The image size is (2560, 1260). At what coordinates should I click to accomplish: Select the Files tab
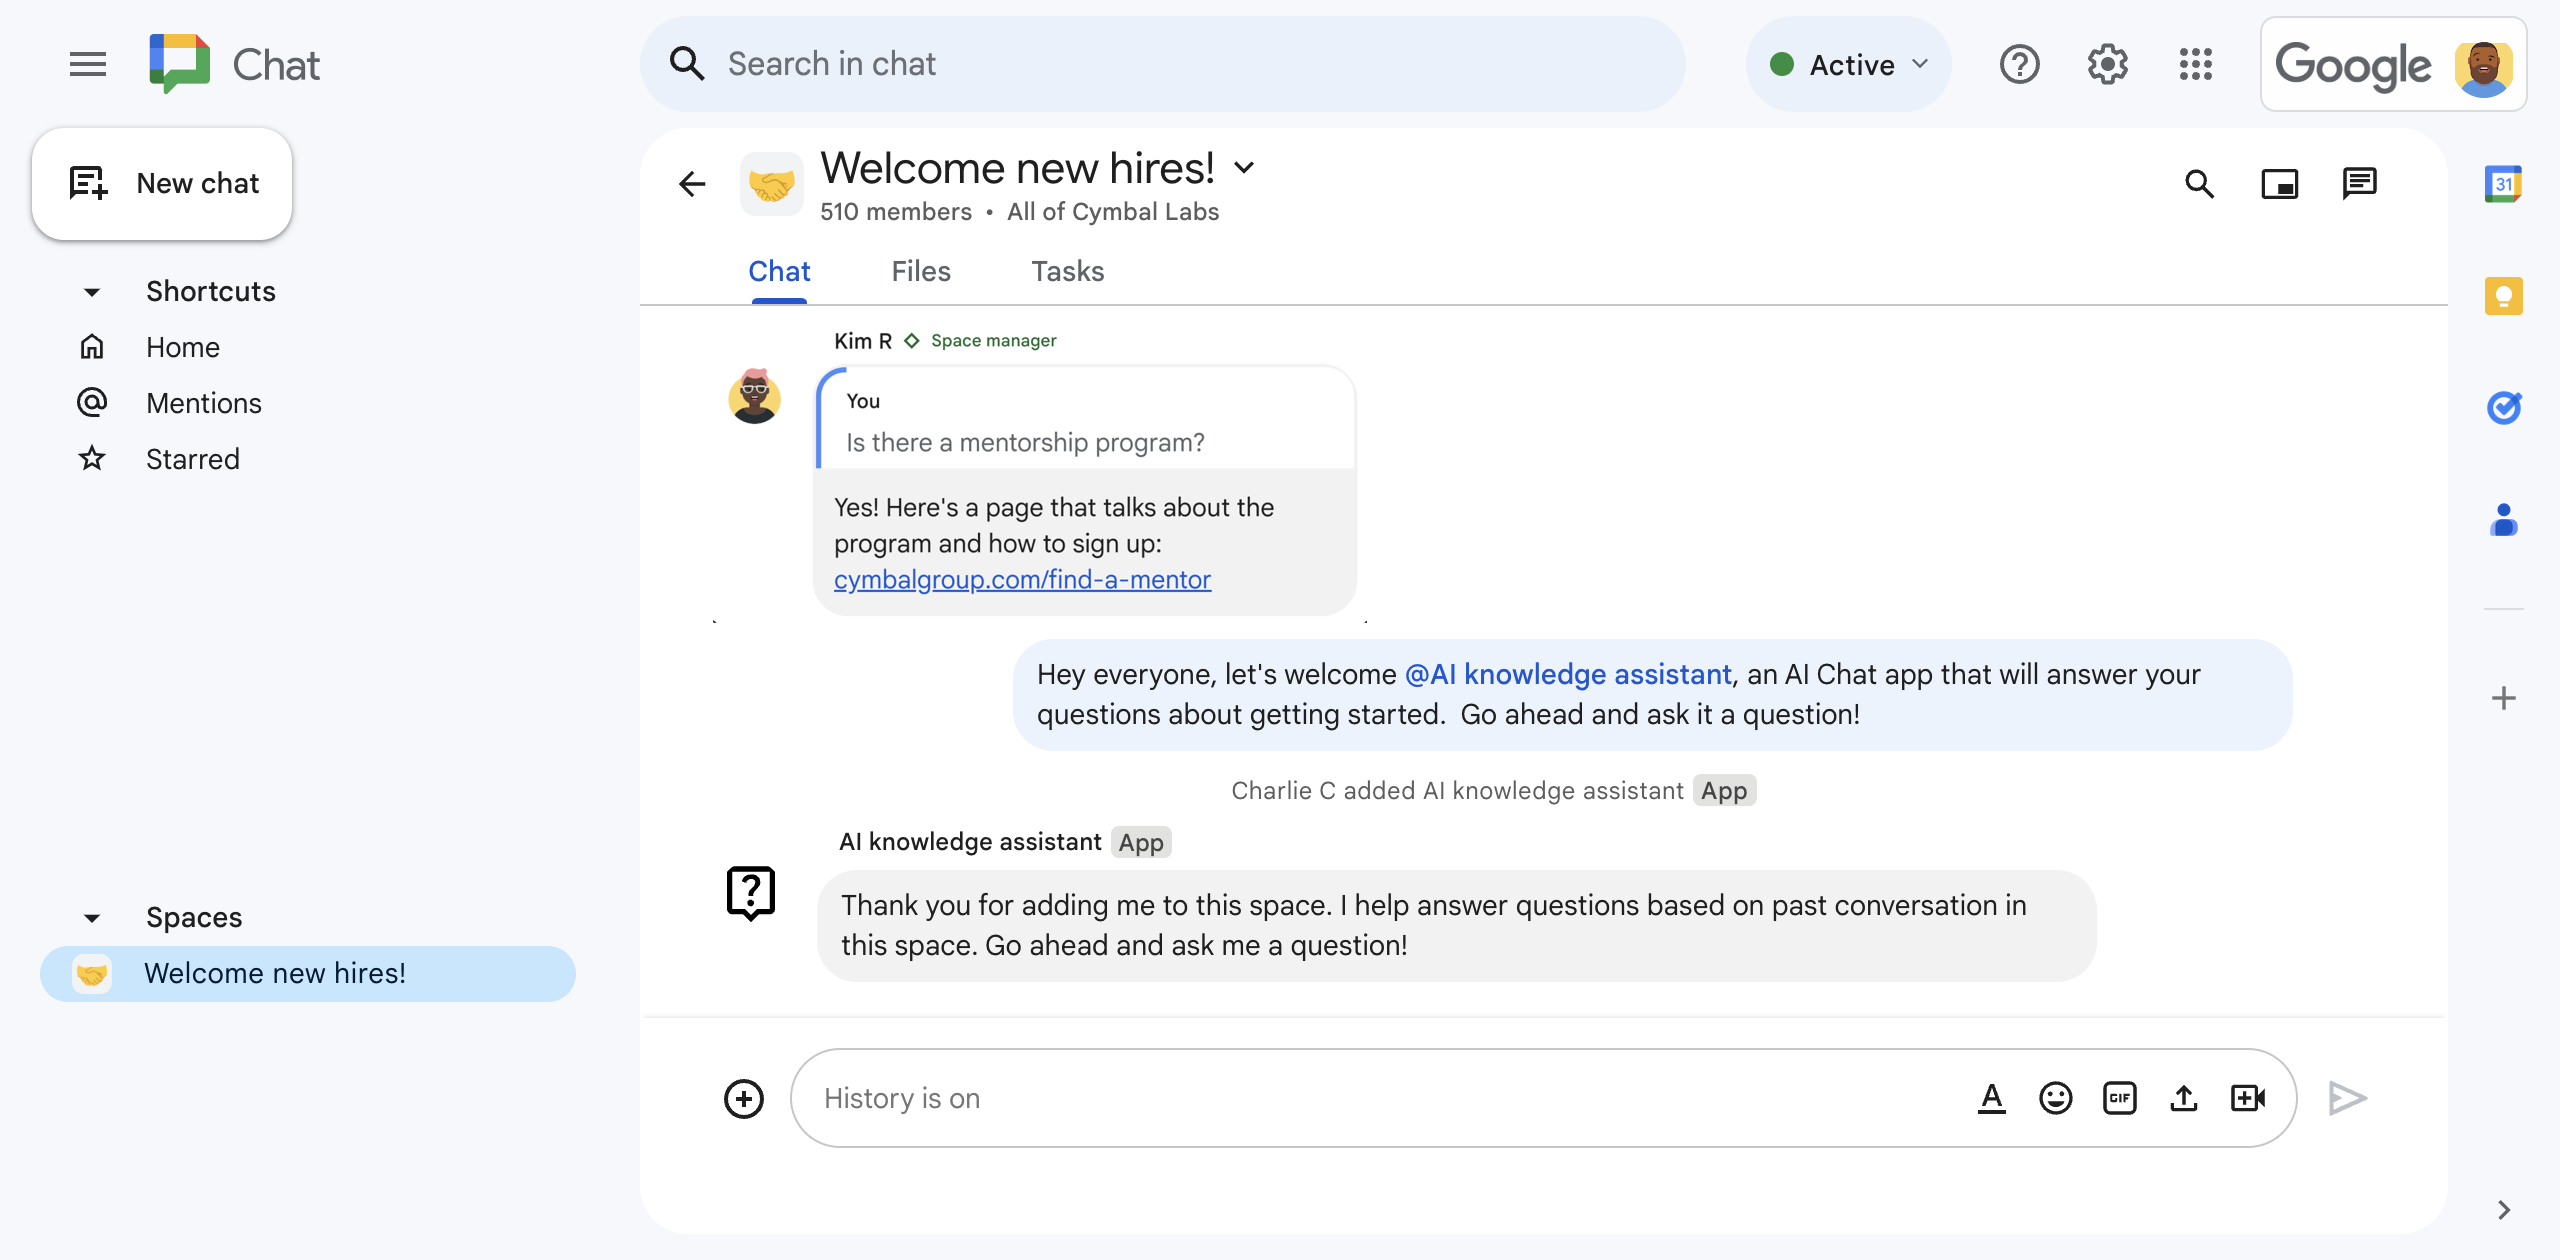pyautogui.click(x=921, y=271)
